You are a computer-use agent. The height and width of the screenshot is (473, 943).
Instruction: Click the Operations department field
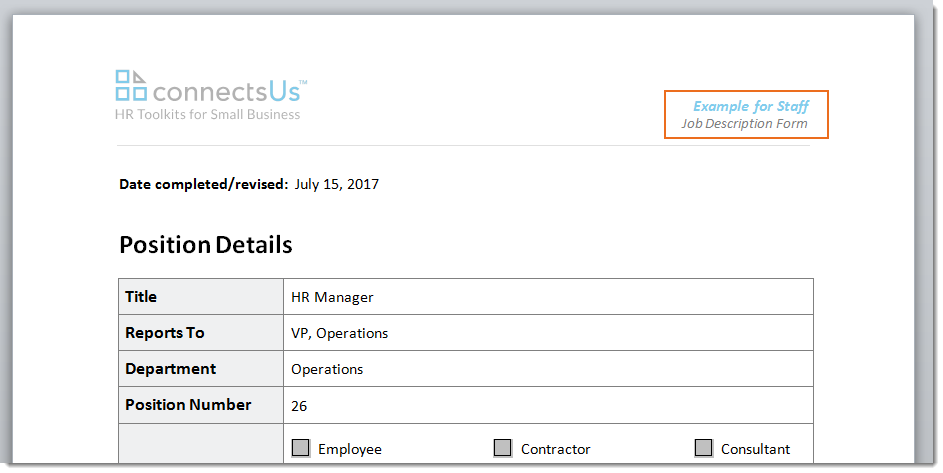point(548,369)
